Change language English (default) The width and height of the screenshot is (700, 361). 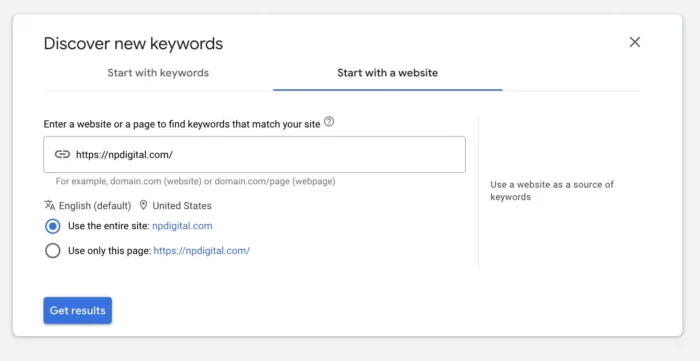pos(95,206)
